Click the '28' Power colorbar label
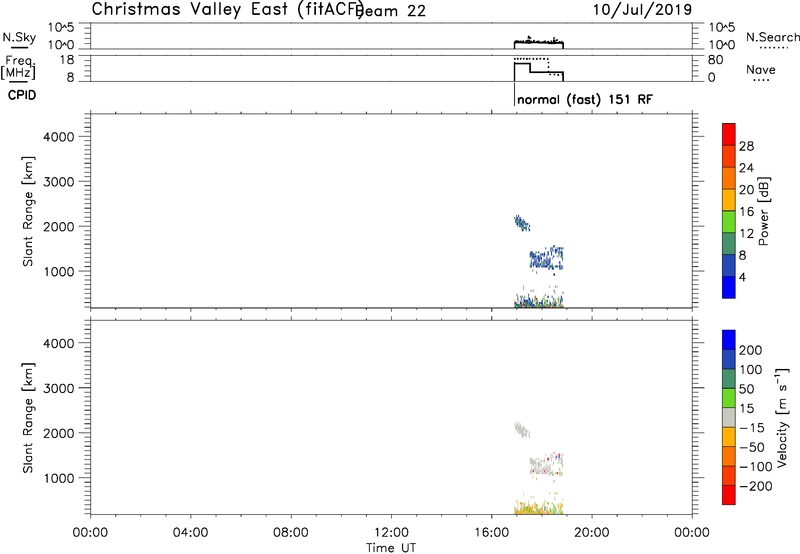Screen dimensions: 800x554 tap(746, 146)
